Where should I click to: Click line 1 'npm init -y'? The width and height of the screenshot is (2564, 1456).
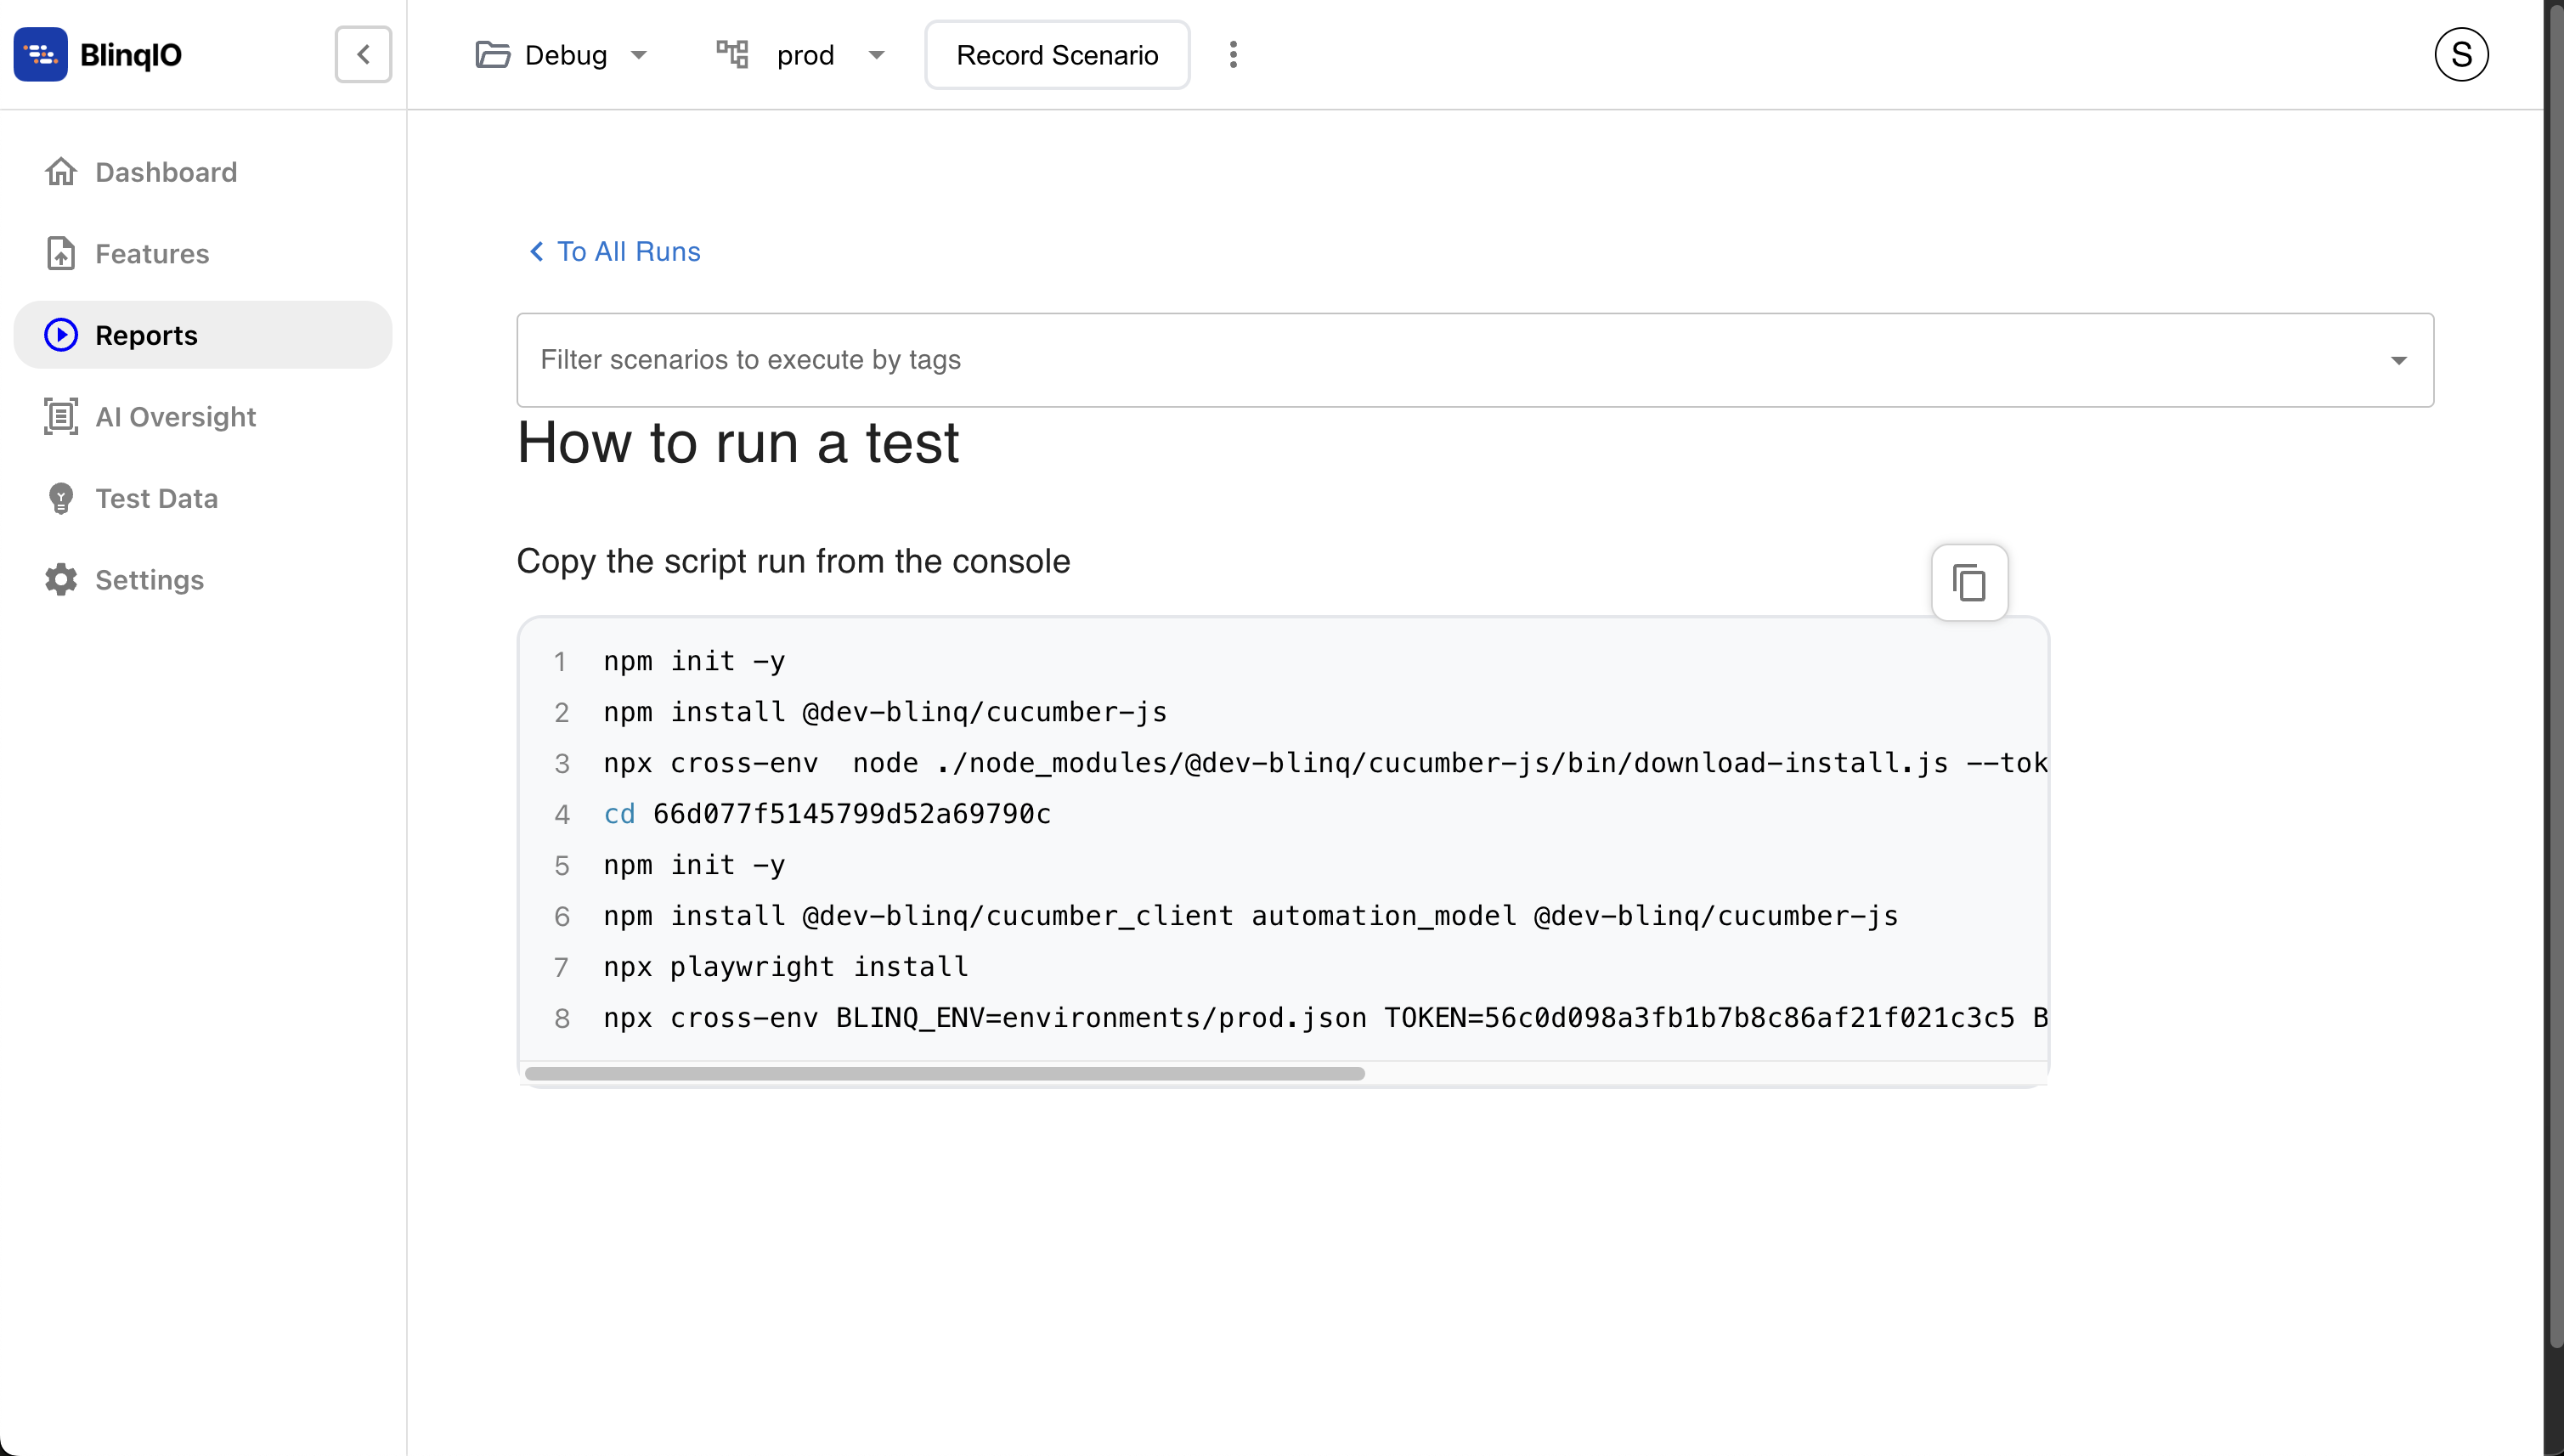694,661
